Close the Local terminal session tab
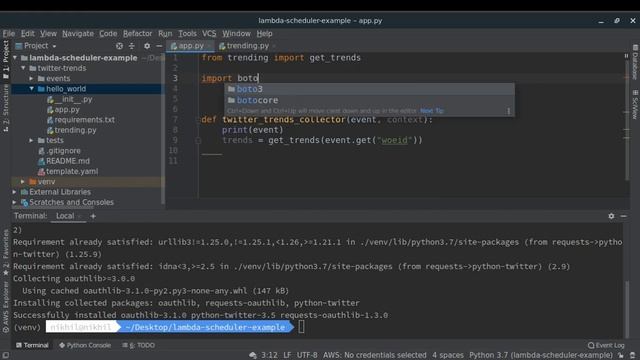Screen dimensions: 640x360 pos(80,216)
